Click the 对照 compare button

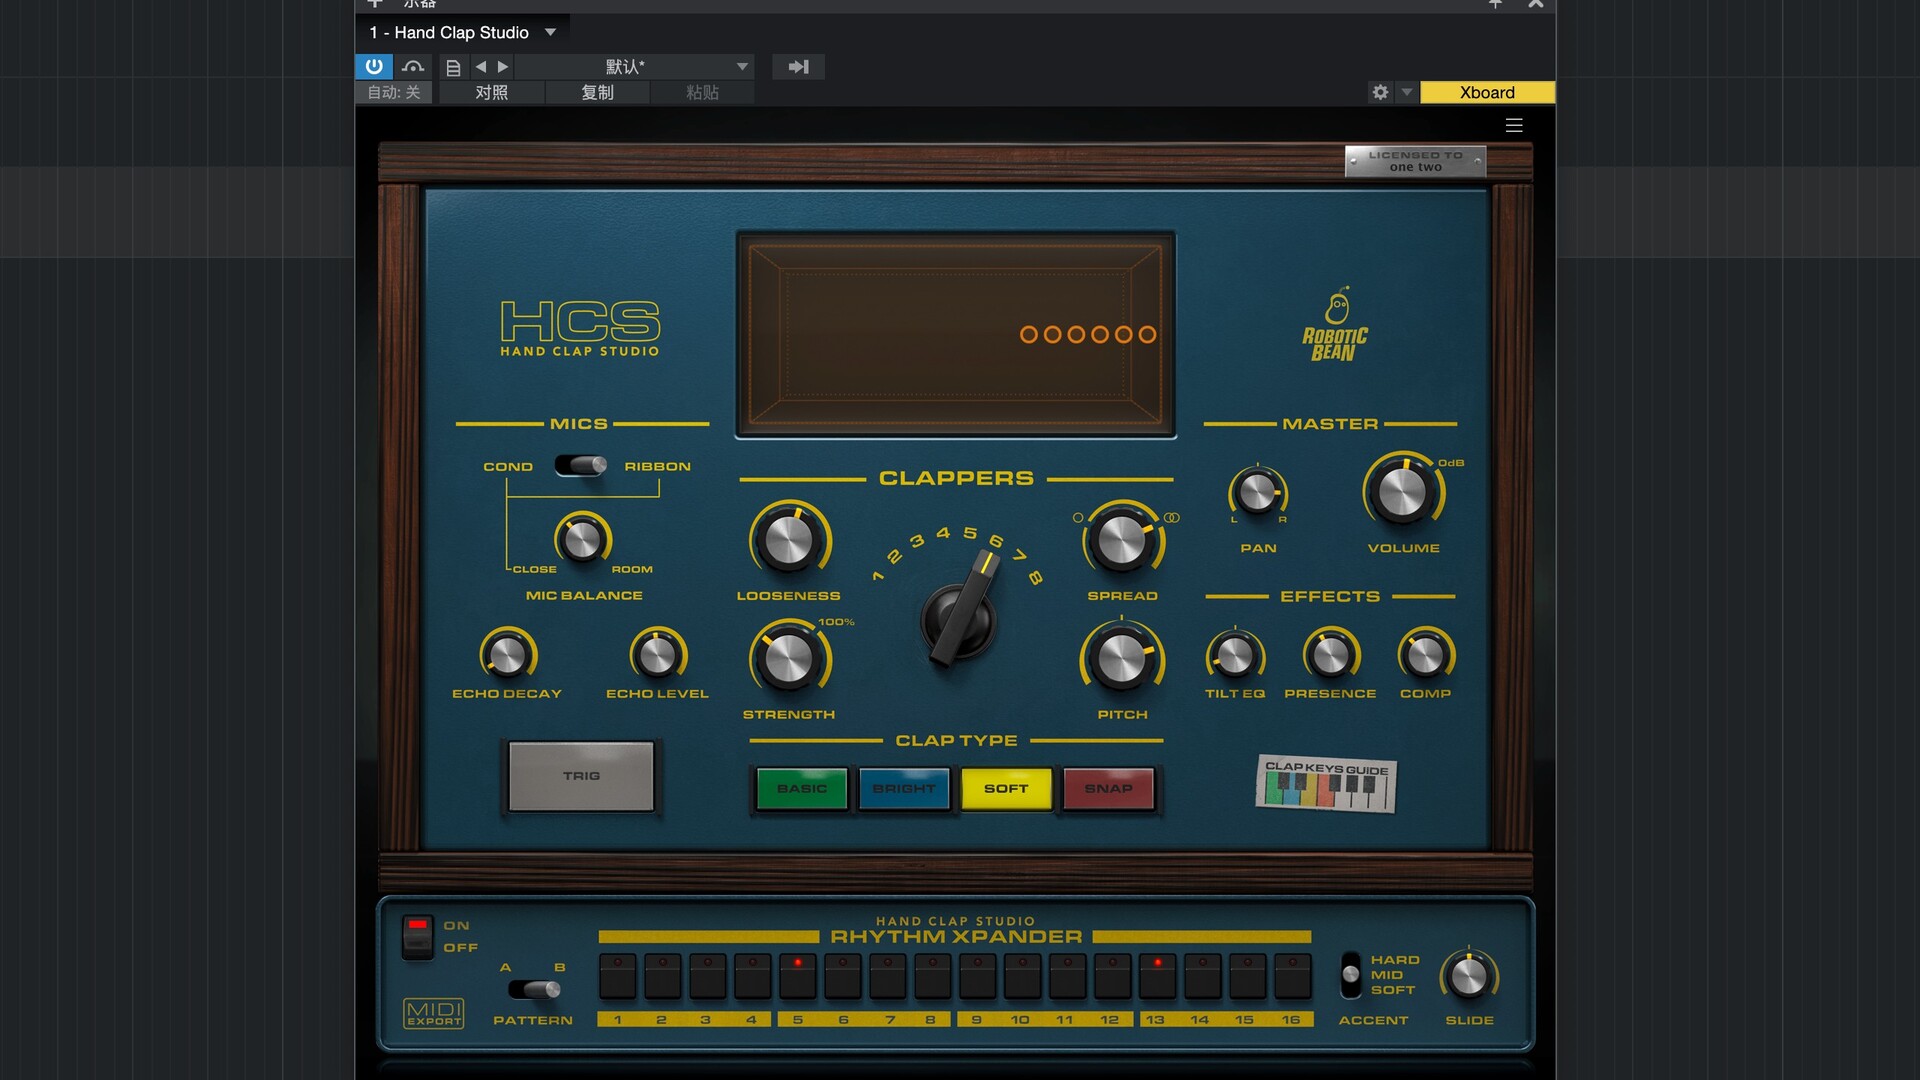(491, 92)
